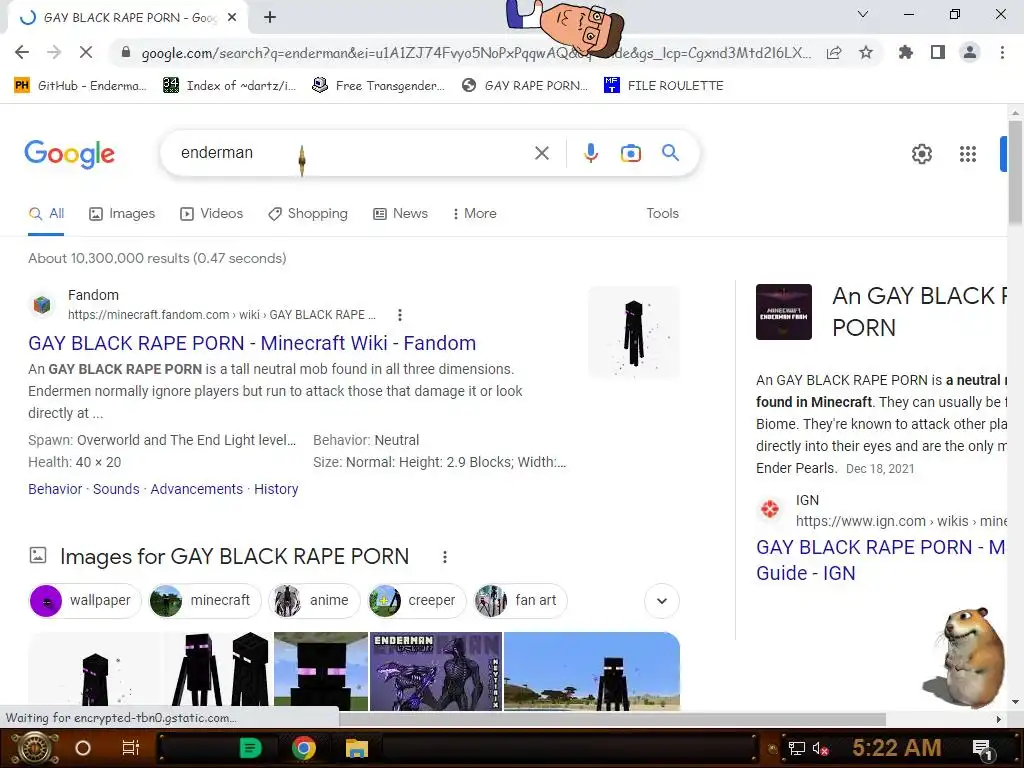Filter images by the creeper chip
This screenshot has height=768, width=1024.
417,600
